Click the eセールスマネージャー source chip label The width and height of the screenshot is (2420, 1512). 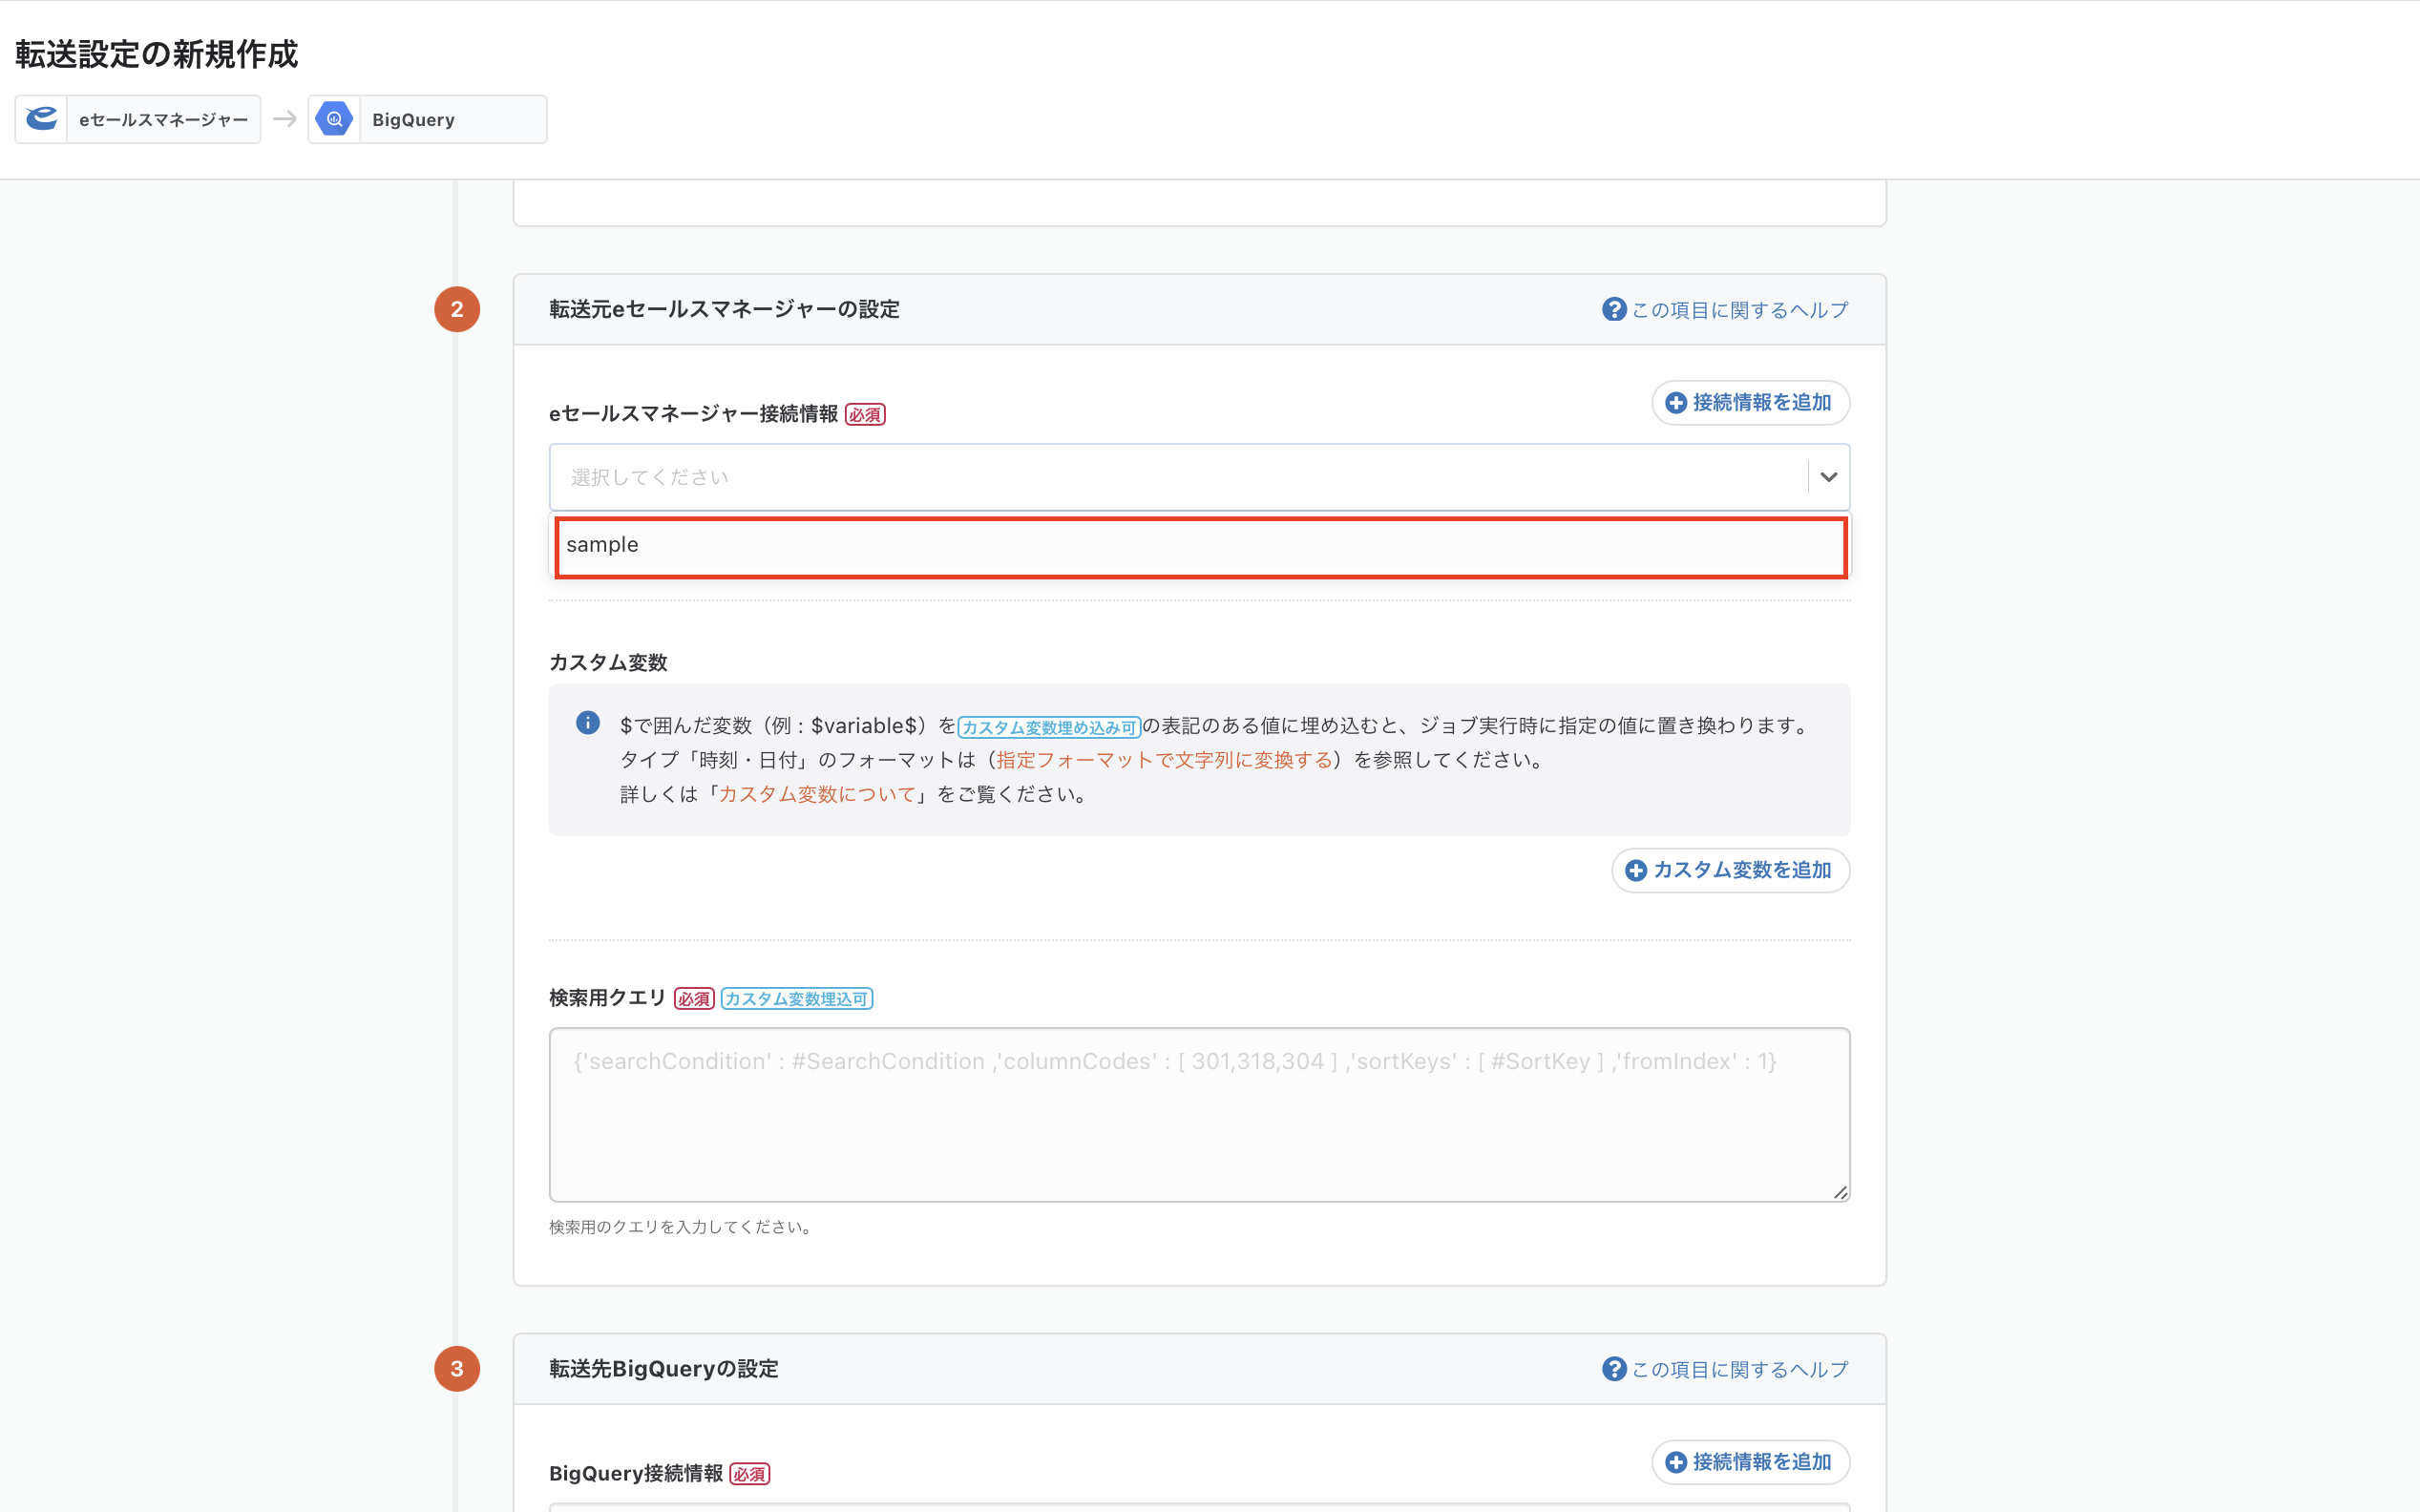click(x=163, y=120)
